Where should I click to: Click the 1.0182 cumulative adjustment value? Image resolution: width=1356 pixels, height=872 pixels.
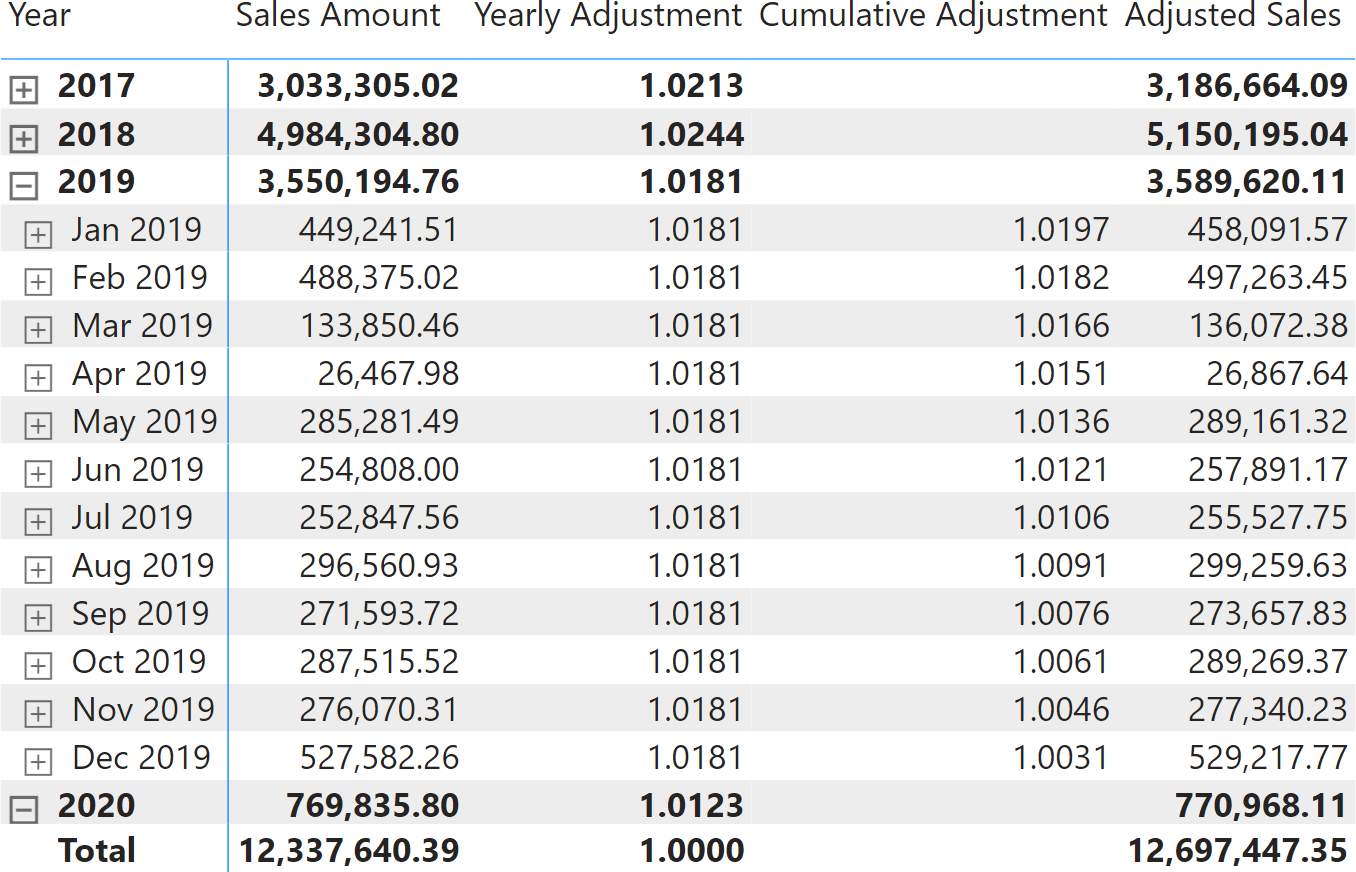(1061, 278)
